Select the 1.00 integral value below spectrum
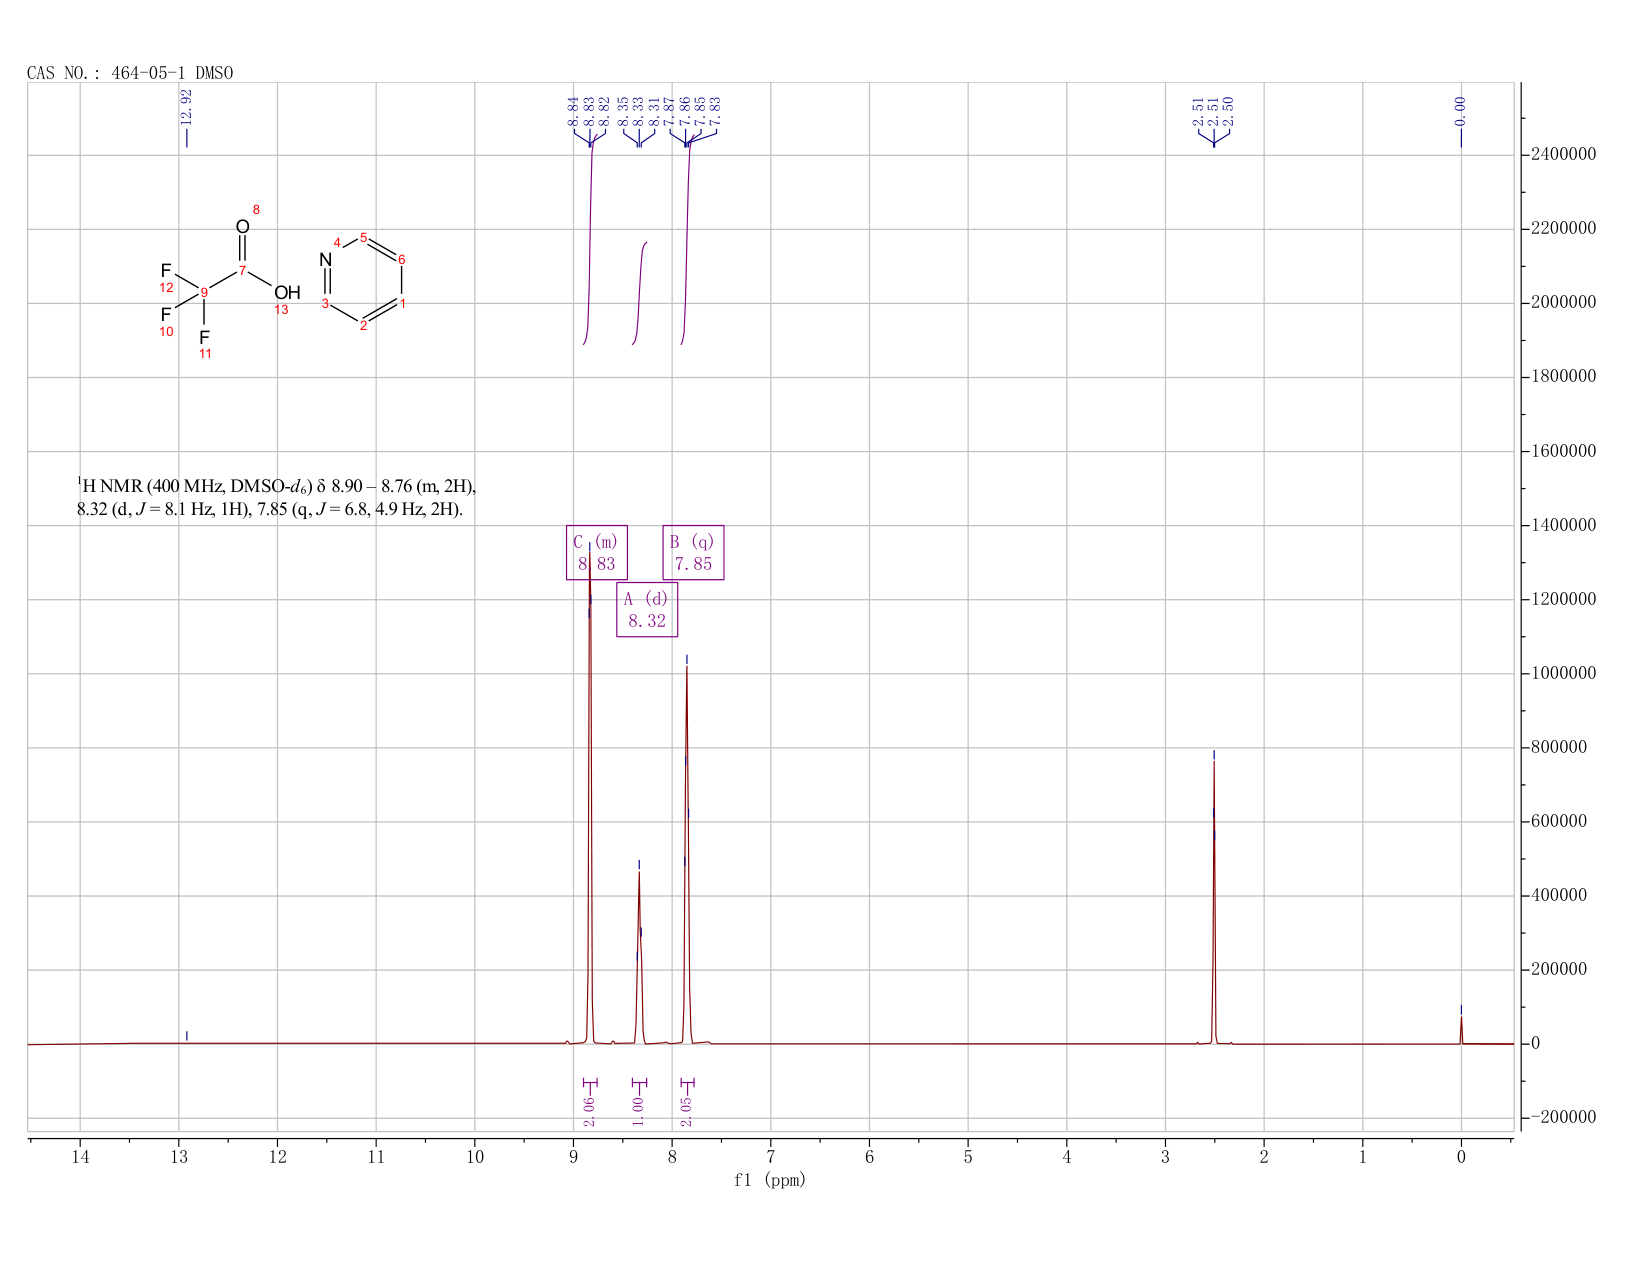Viewport: 1650px width, 1275px height. [x=639, y=1110]
